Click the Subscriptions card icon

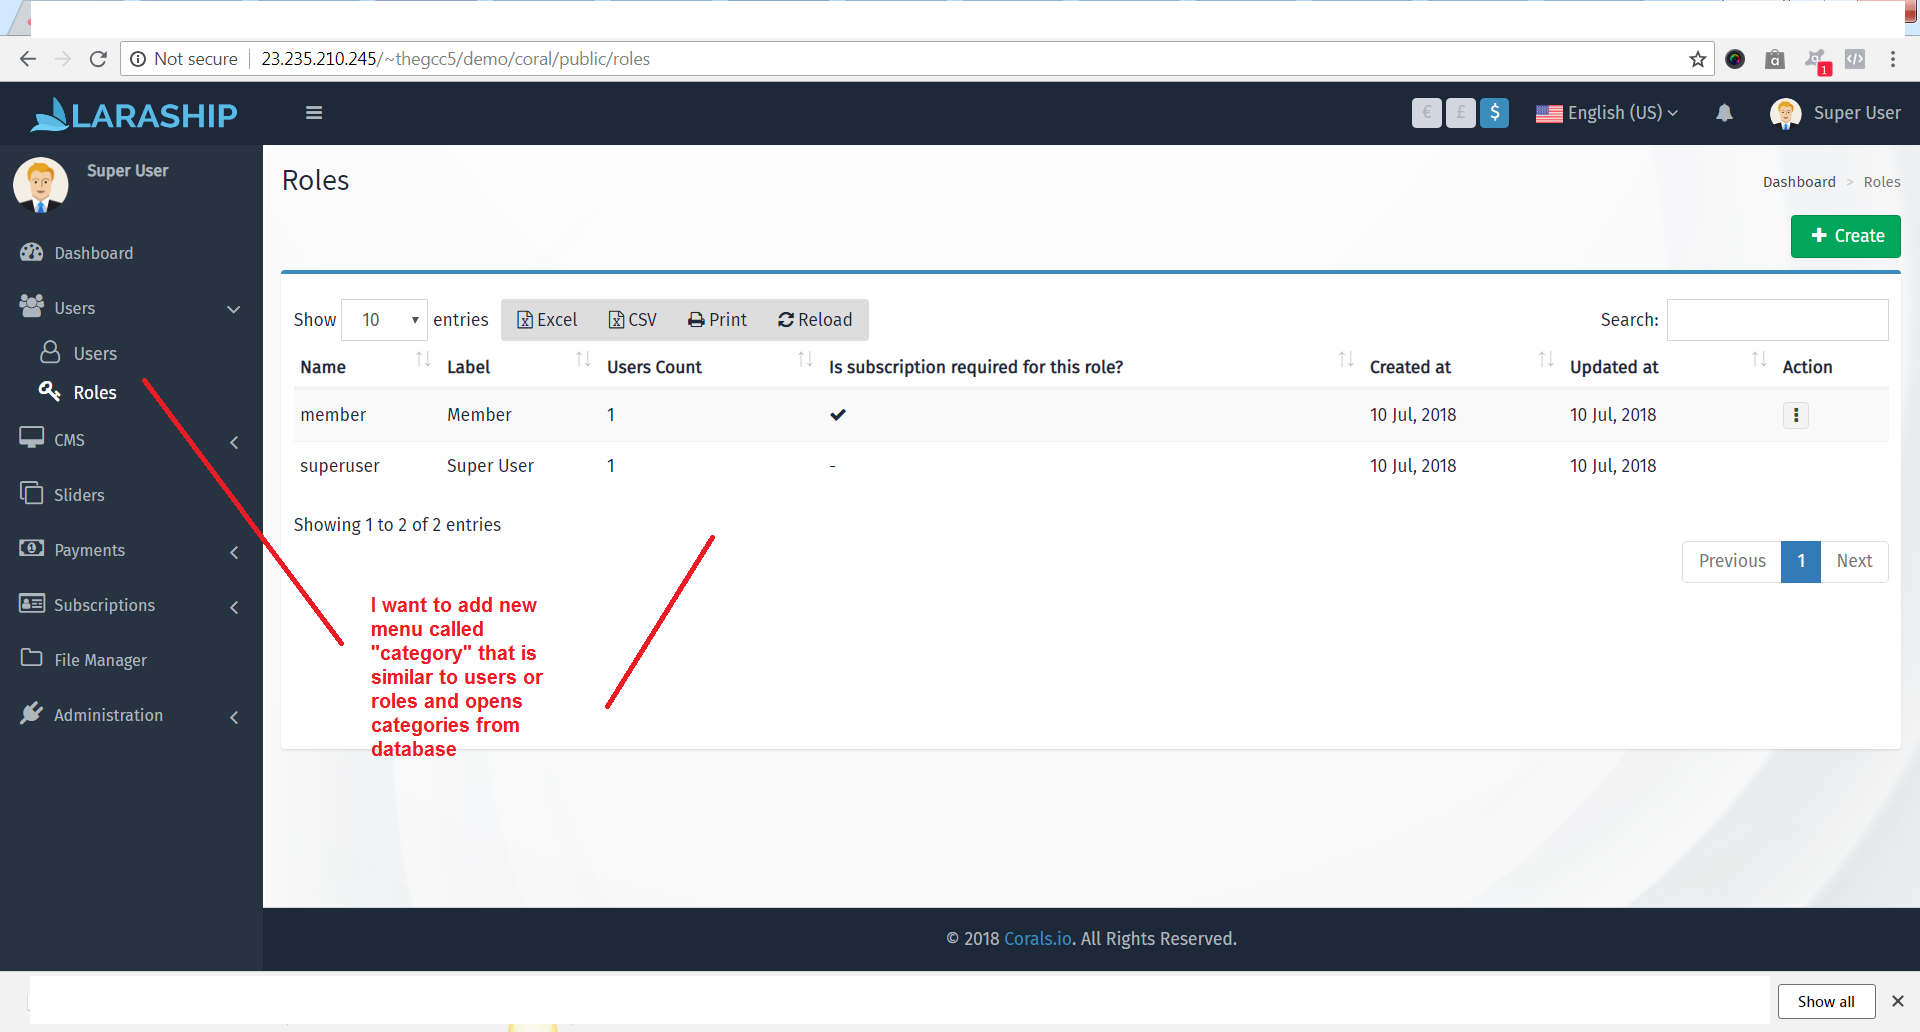point(32,603)
